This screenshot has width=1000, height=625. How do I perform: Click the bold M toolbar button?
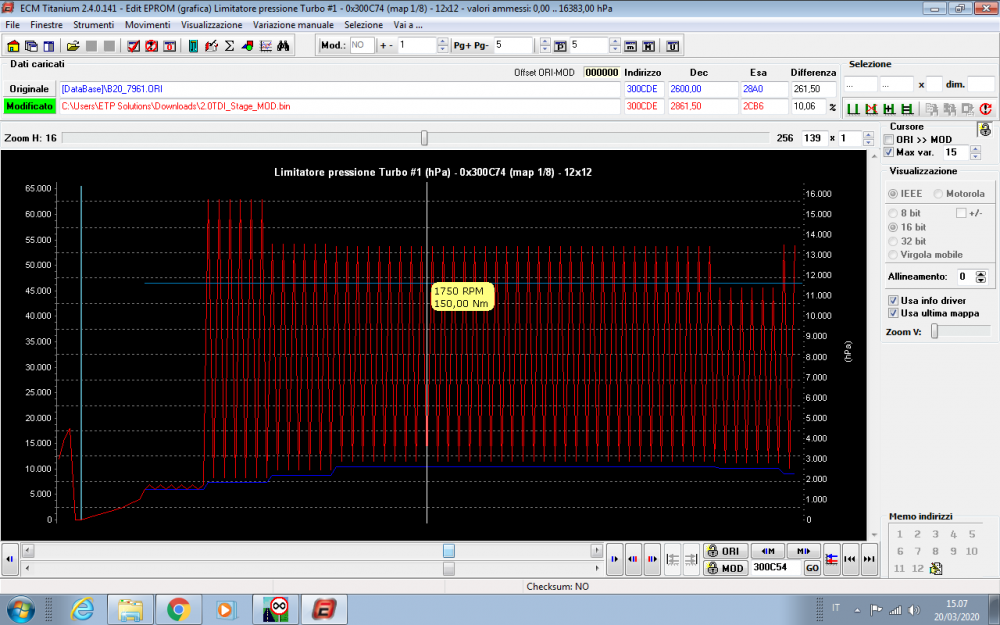648,46
